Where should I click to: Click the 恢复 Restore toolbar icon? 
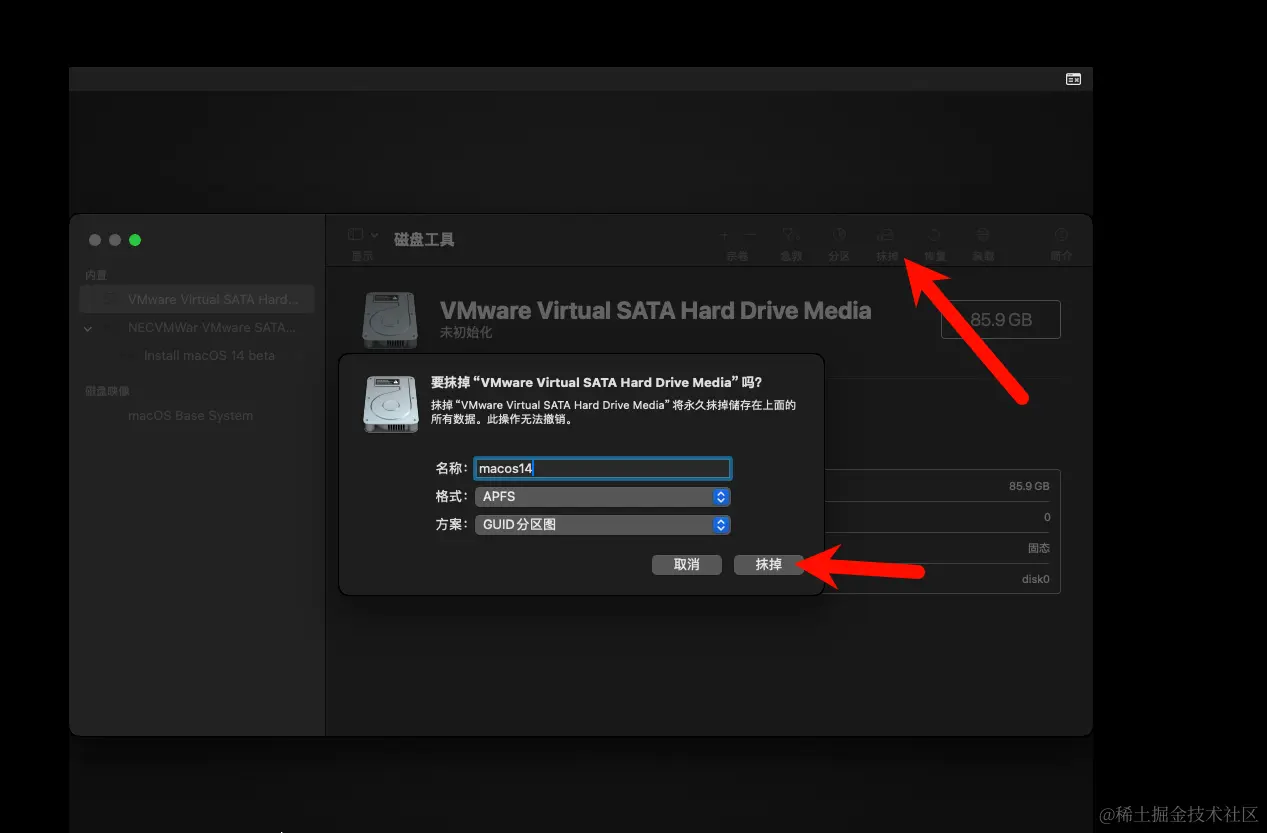(934, 235)
